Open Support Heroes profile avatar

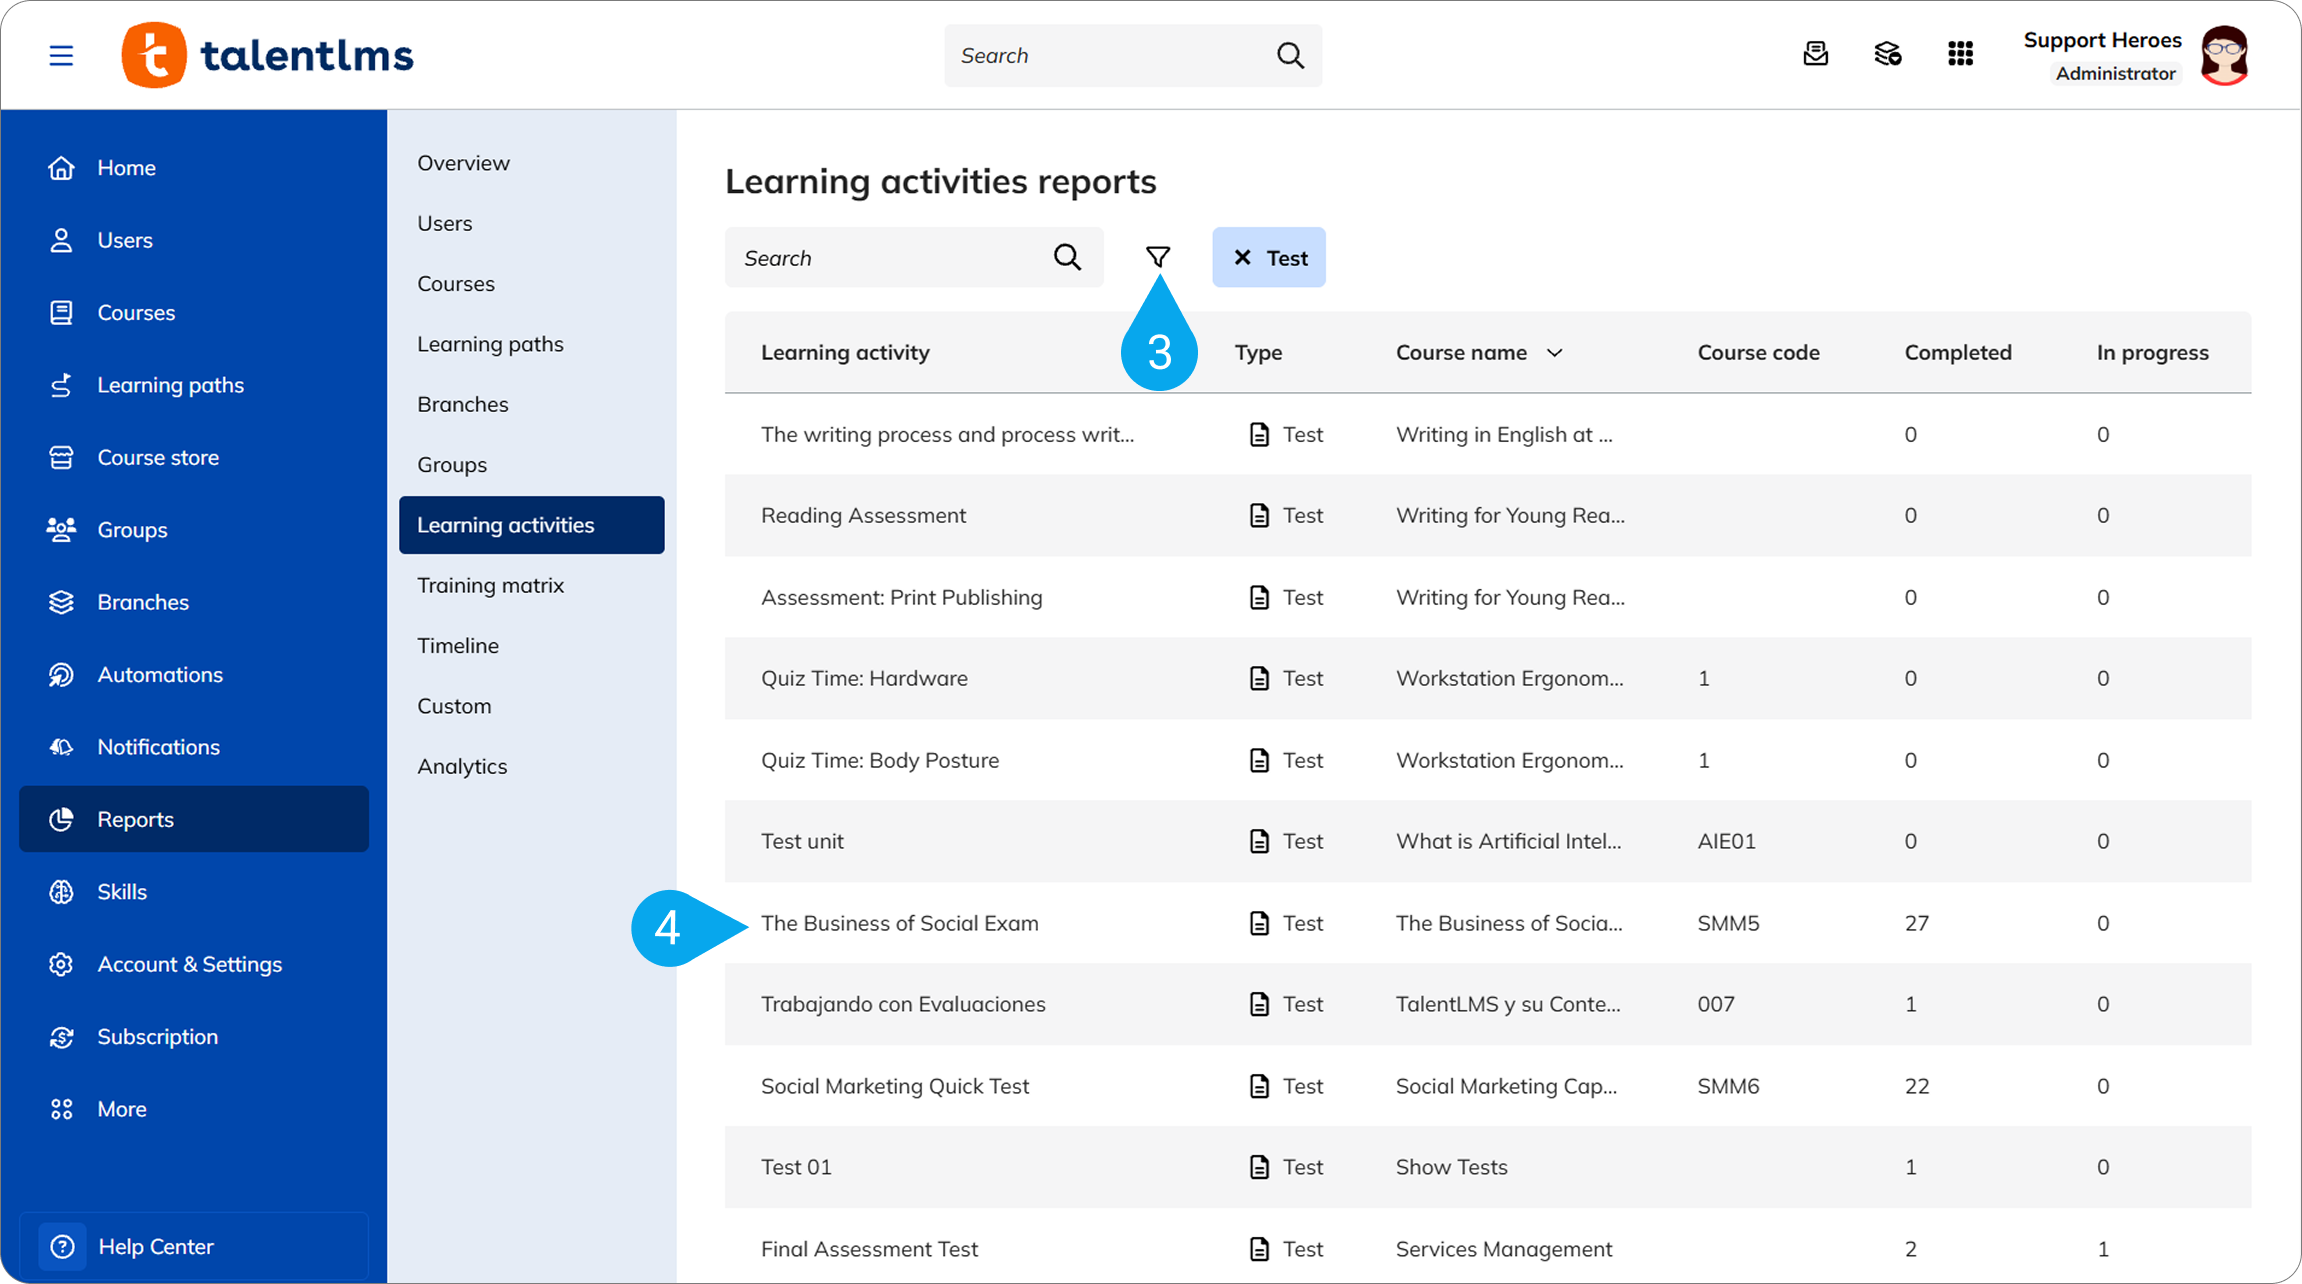(2224, 55)
